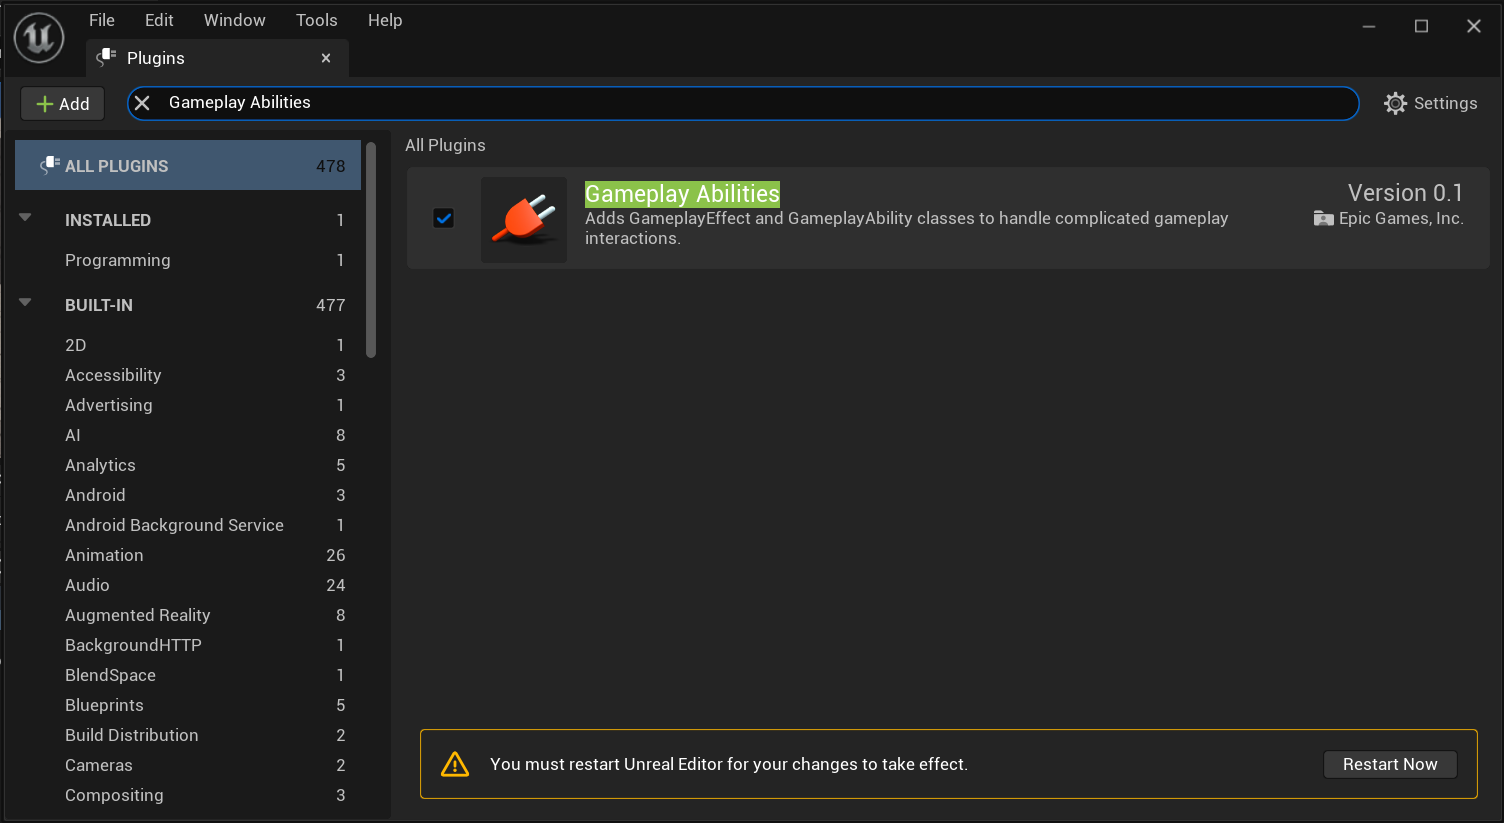
Task: Click the All Plugins heading
Action: (x=445, y=145)
